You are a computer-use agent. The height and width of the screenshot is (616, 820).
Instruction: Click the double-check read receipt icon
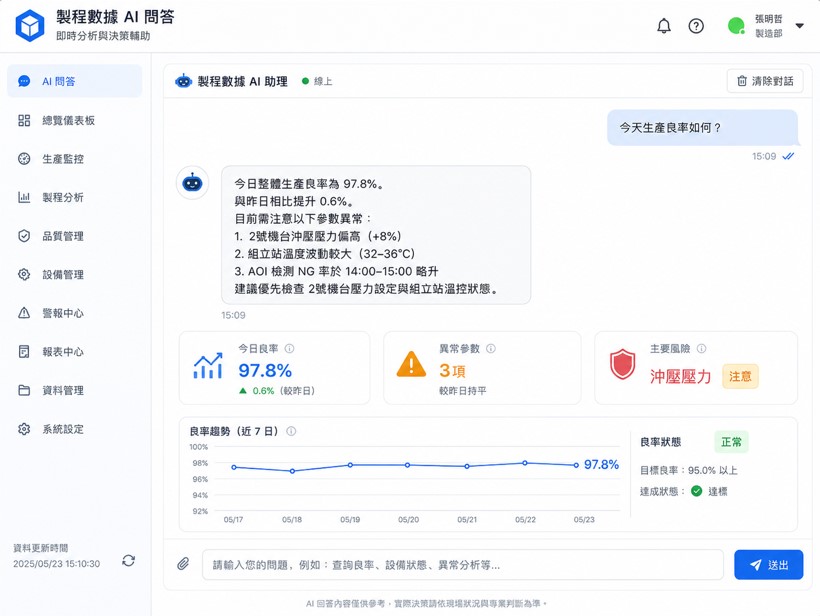coord(788,156)
